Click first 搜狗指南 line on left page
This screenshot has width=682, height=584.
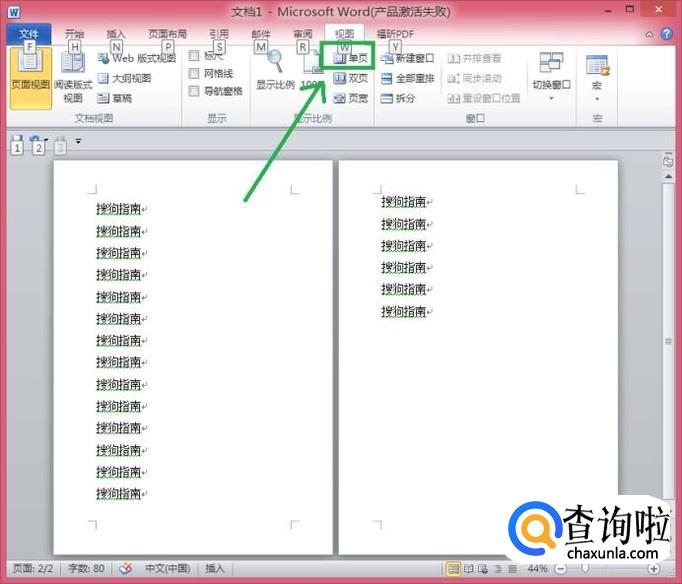tap(121, 209)
